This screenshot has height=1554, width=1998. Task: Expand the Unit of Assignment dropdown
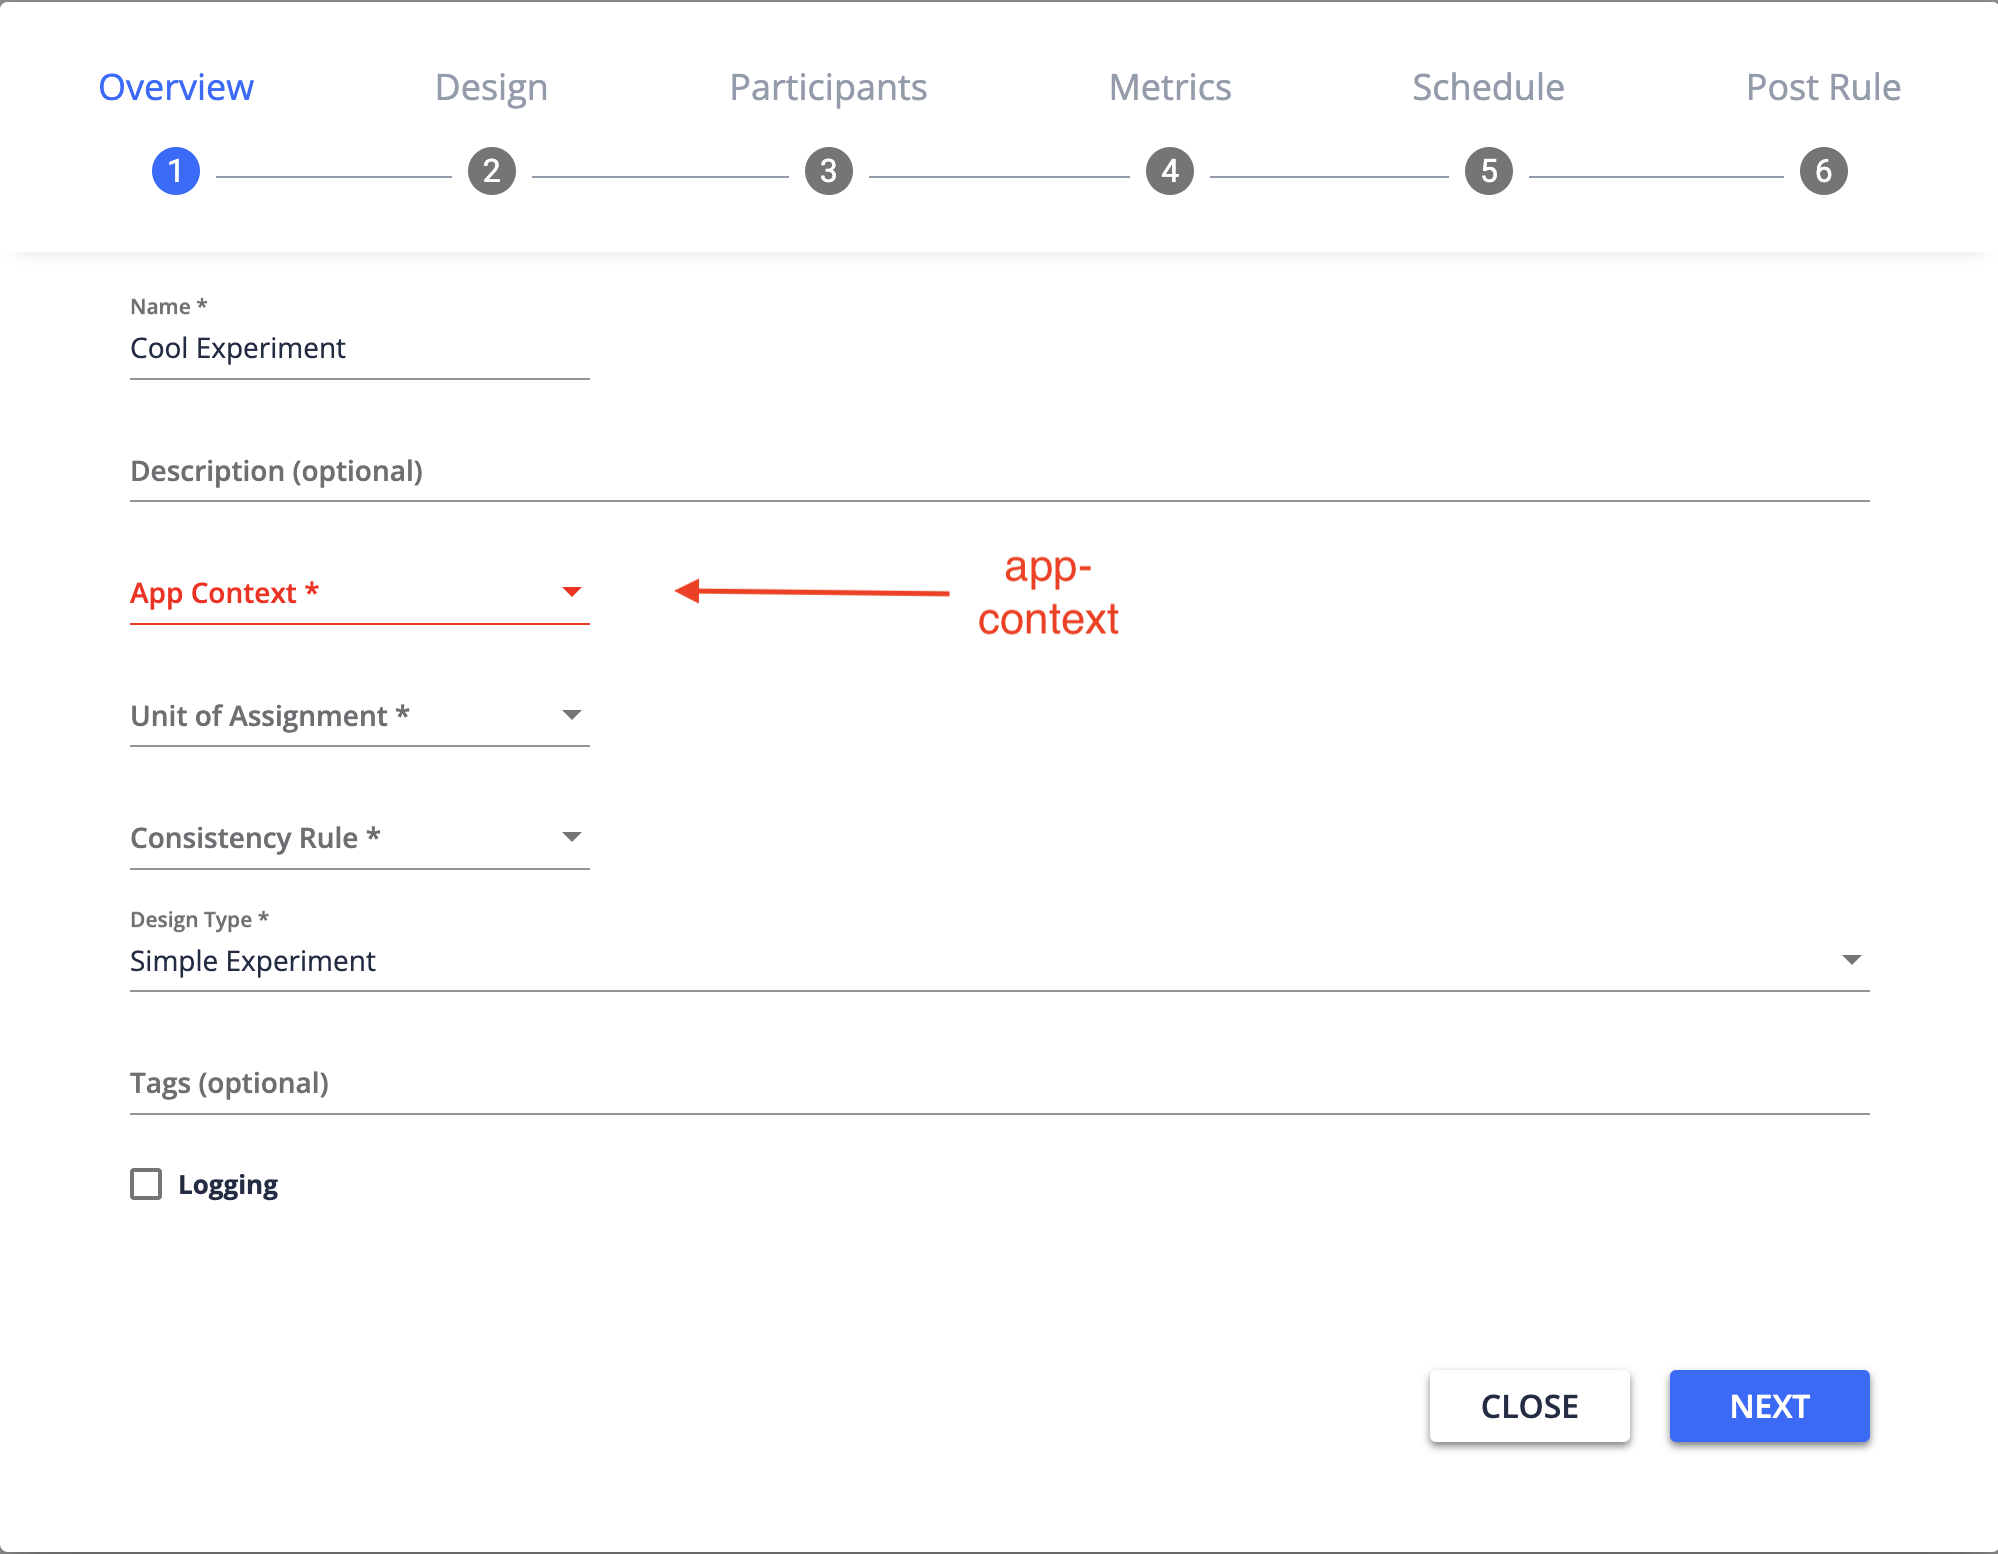pyautogui.click(x=359, y=716)
